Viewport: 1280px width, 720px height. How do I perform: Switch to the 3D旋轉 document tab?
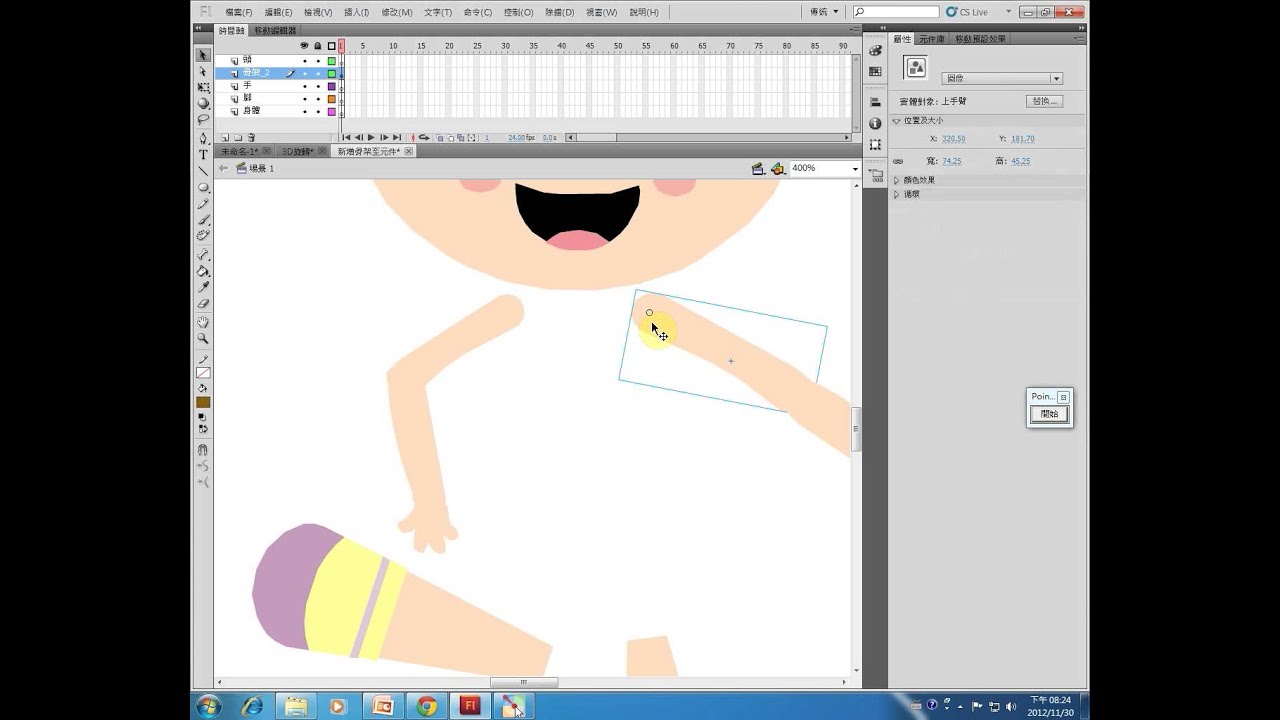point(297,151)
